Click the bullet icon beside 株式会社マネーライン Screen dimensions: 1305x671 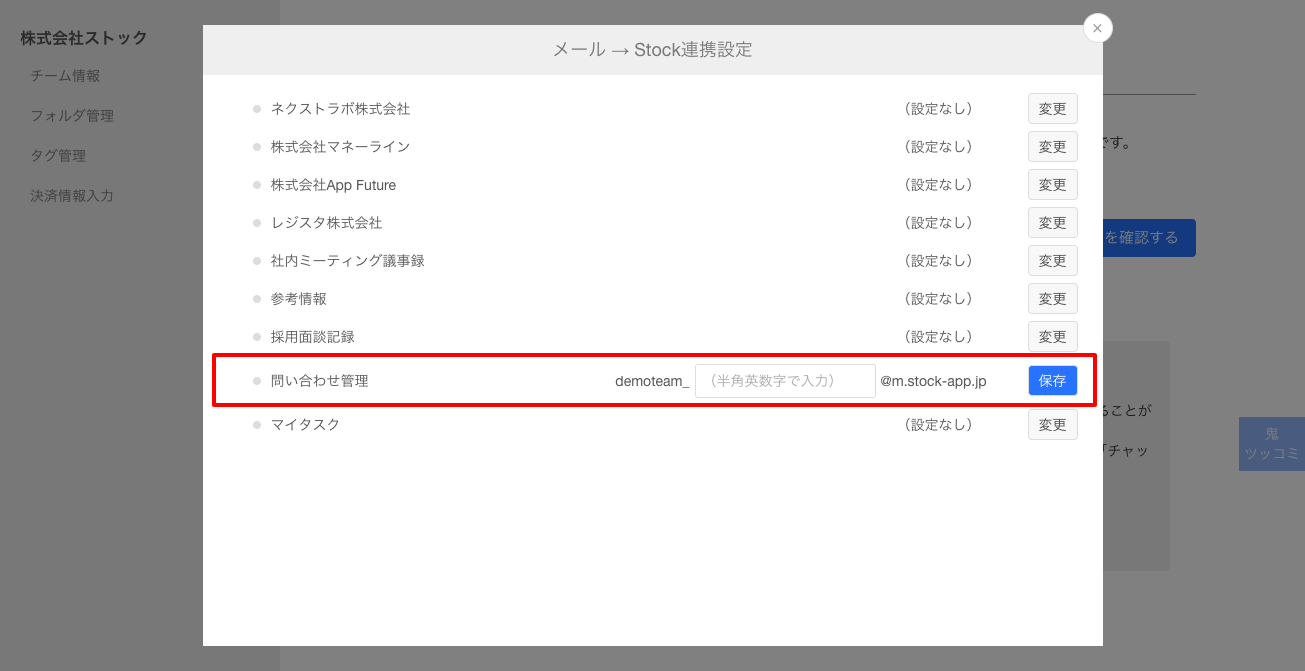(x=258, y=146)
